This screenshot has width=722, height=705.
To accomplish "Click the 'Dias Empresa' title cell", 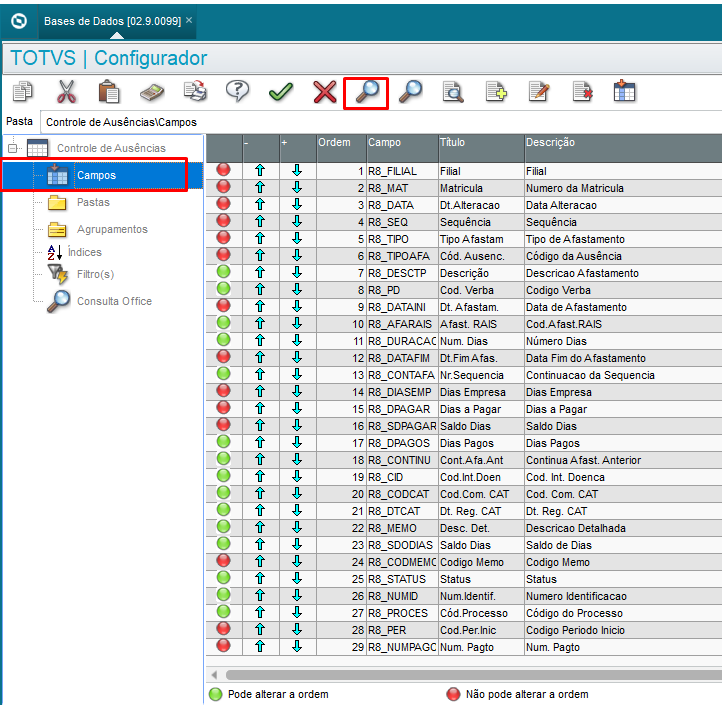I will [481, 392].
